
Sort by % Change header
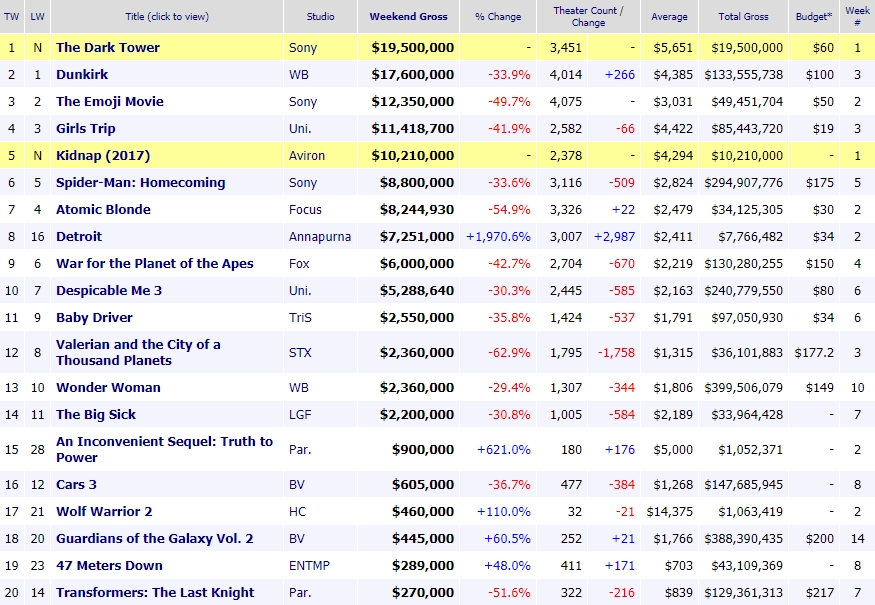pyautogui.click(x=498, y=16)
